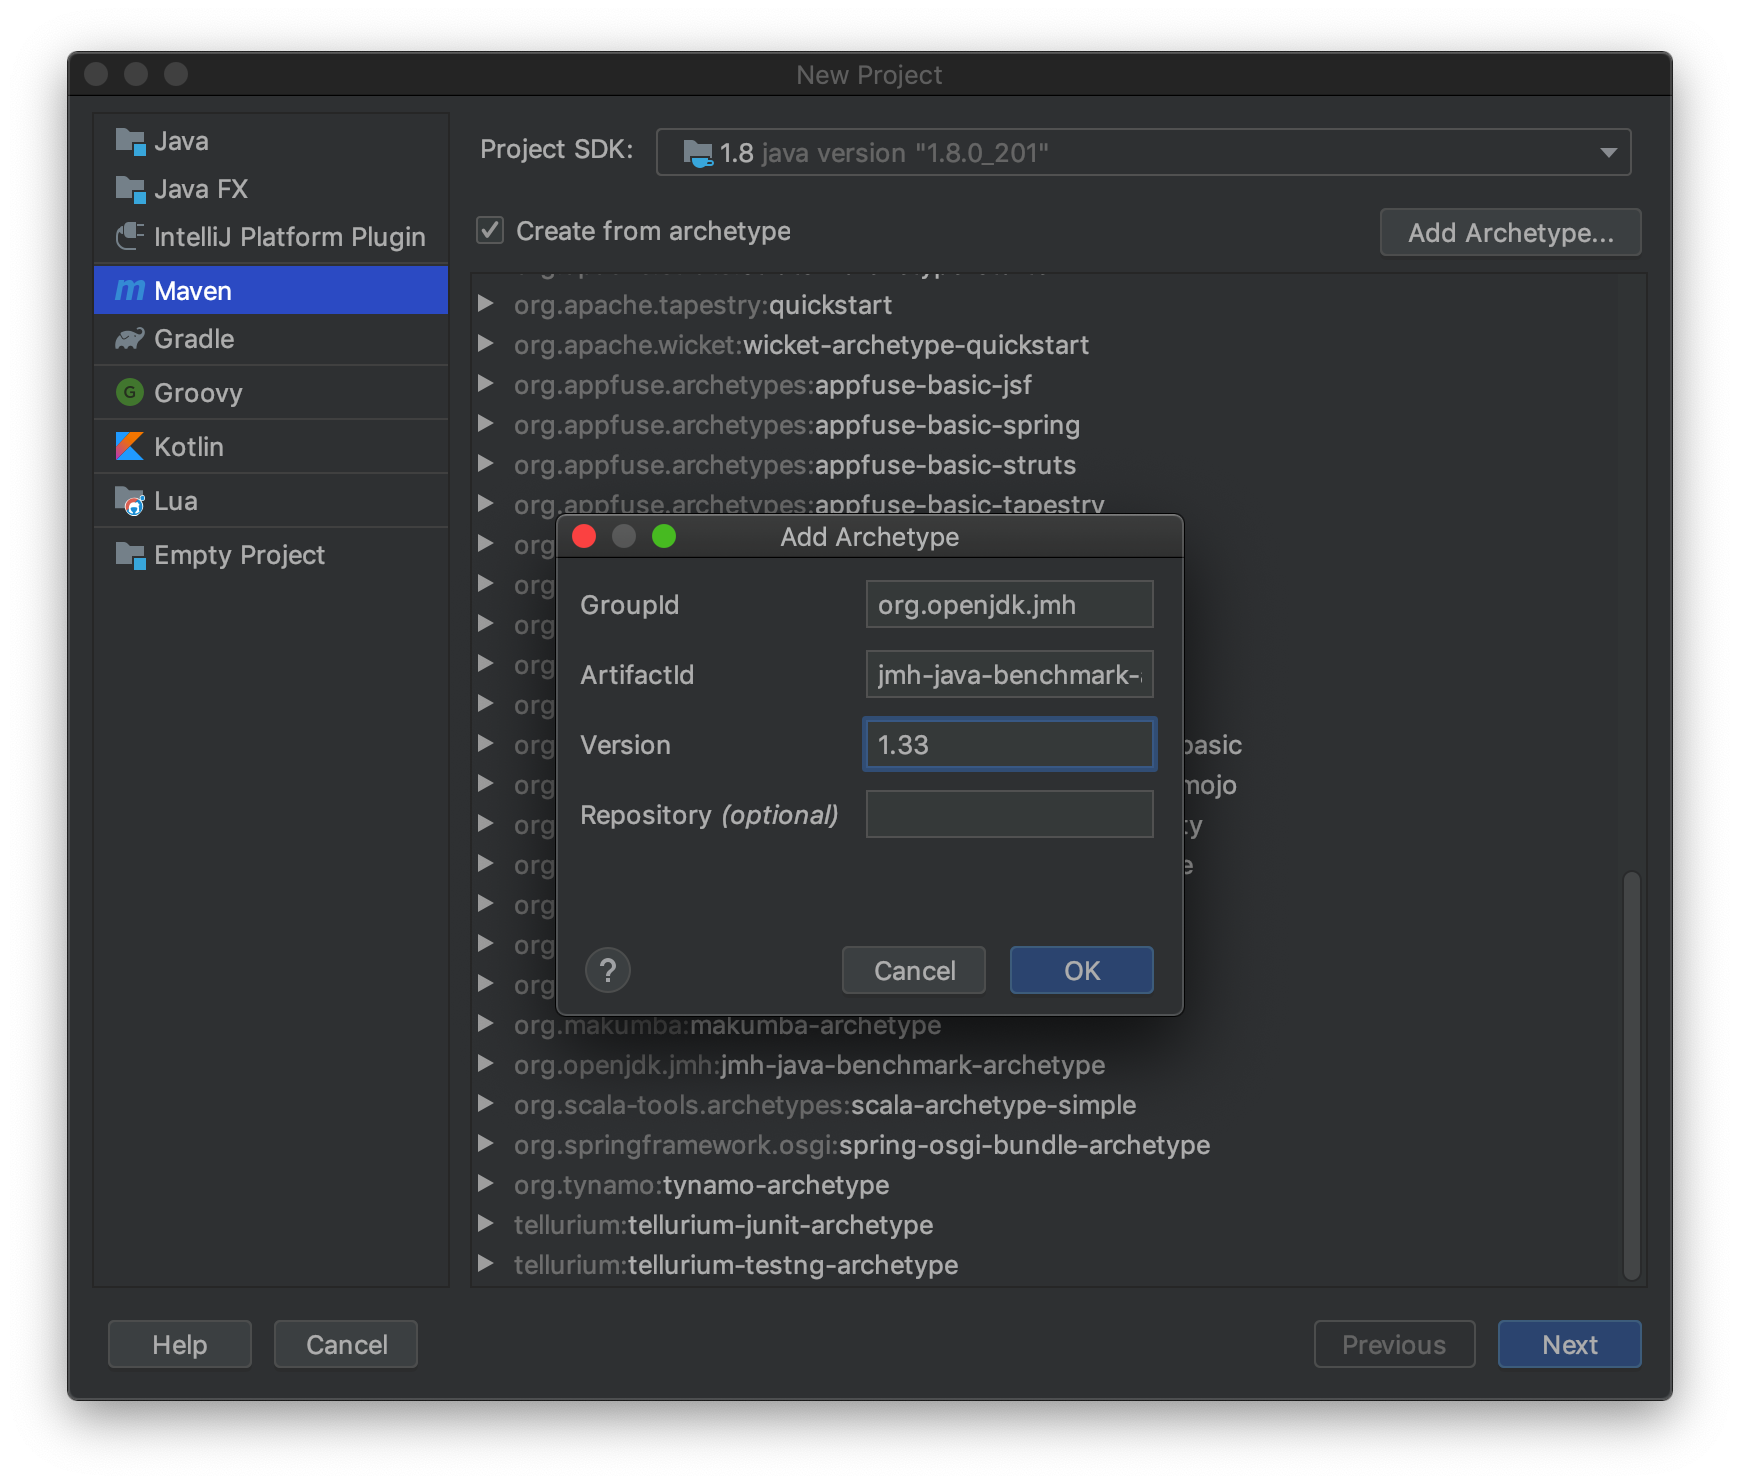Click the Empty Project folder icon
Image resolution: width=1740 pixels, height=1484 pixels.
130,555
